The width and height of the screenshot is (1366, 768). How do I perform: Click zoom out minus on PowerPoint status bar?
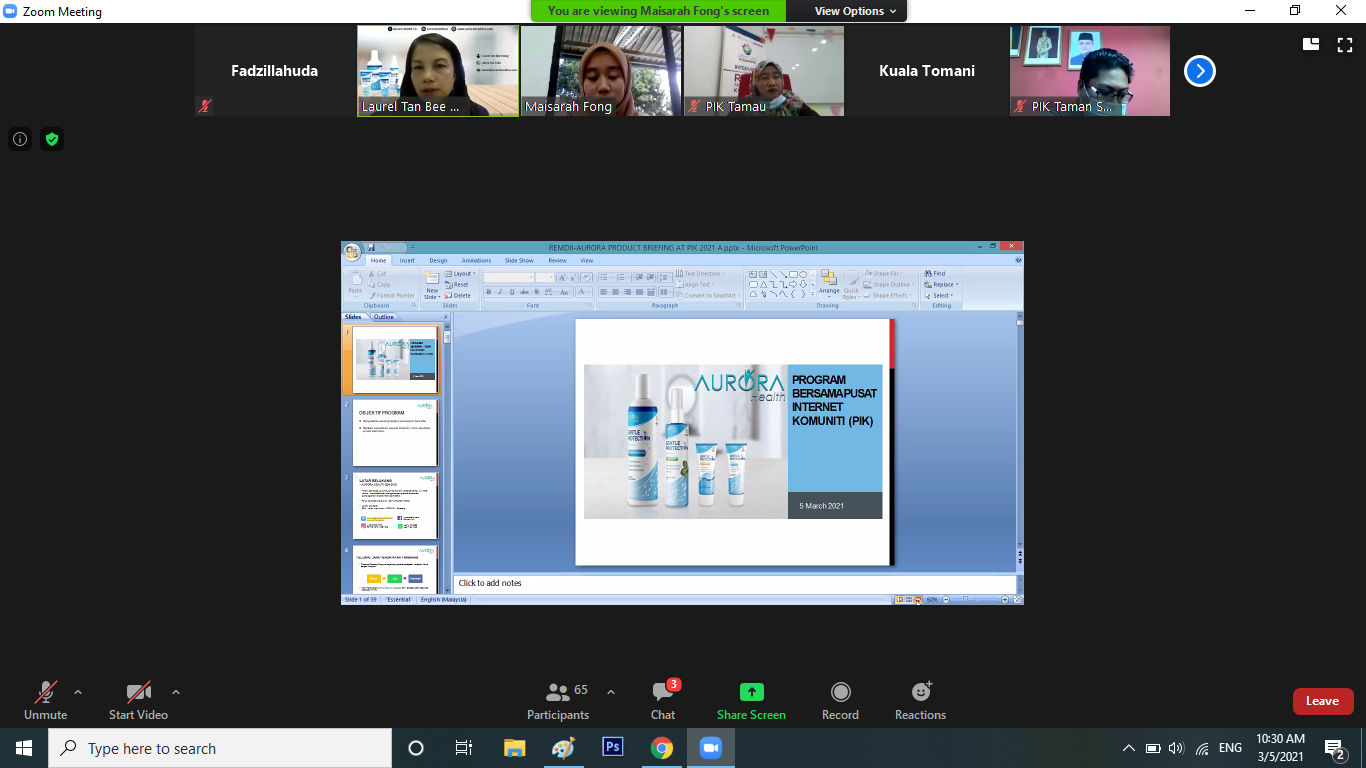point(946,599)
